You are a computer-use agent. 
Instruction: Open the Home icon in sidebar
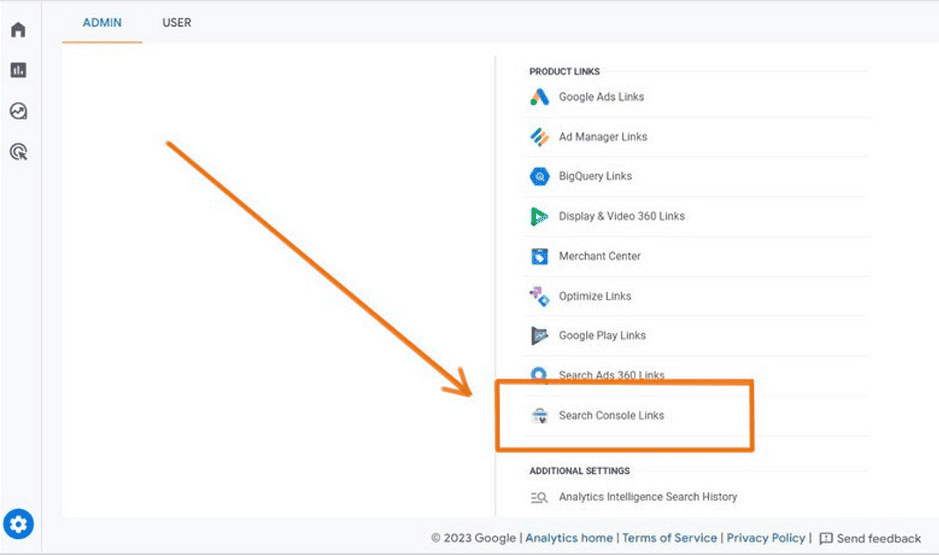click(18, 29)
